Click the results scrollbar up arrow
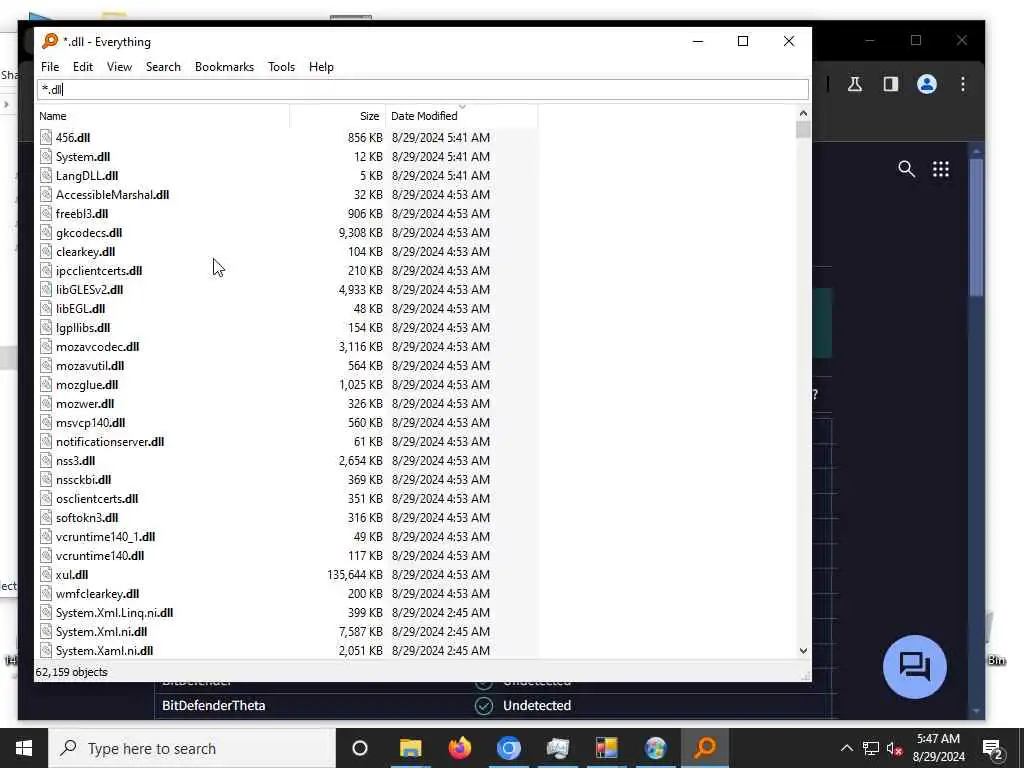Image resolution: width=1024 pixels, height=768 pixels. (x=803, y=114)
